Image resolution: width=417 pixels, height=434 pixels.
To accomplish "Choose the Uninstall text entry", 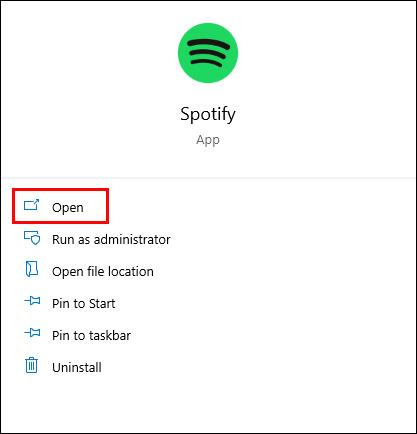I will (77, 367).
